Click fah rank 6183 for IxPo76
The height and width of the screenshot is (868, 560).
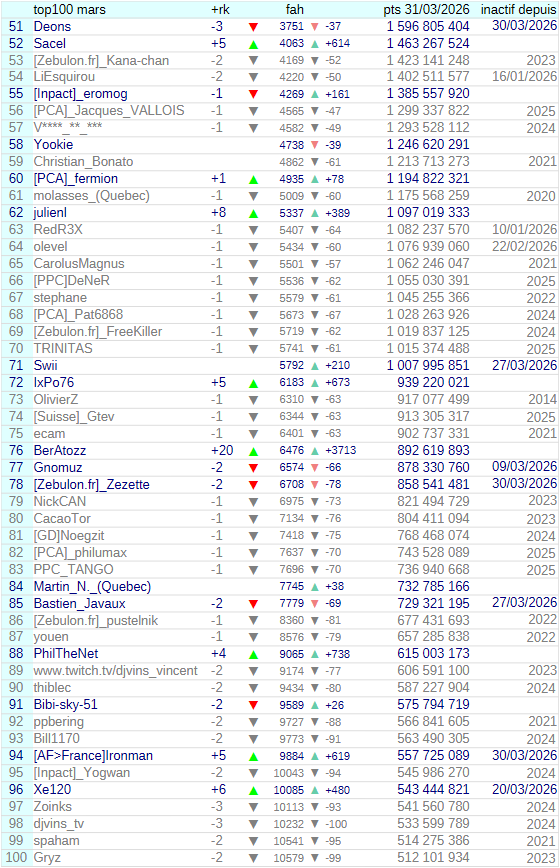pyautogui.click(x=292, y=383)
